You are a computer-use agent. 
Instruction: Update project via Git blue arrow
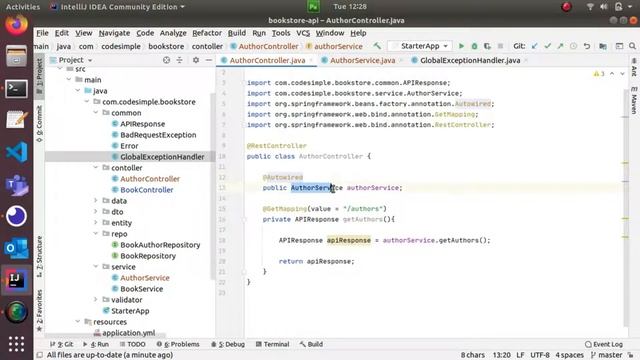pyautogui.click(x=534, y=46)
